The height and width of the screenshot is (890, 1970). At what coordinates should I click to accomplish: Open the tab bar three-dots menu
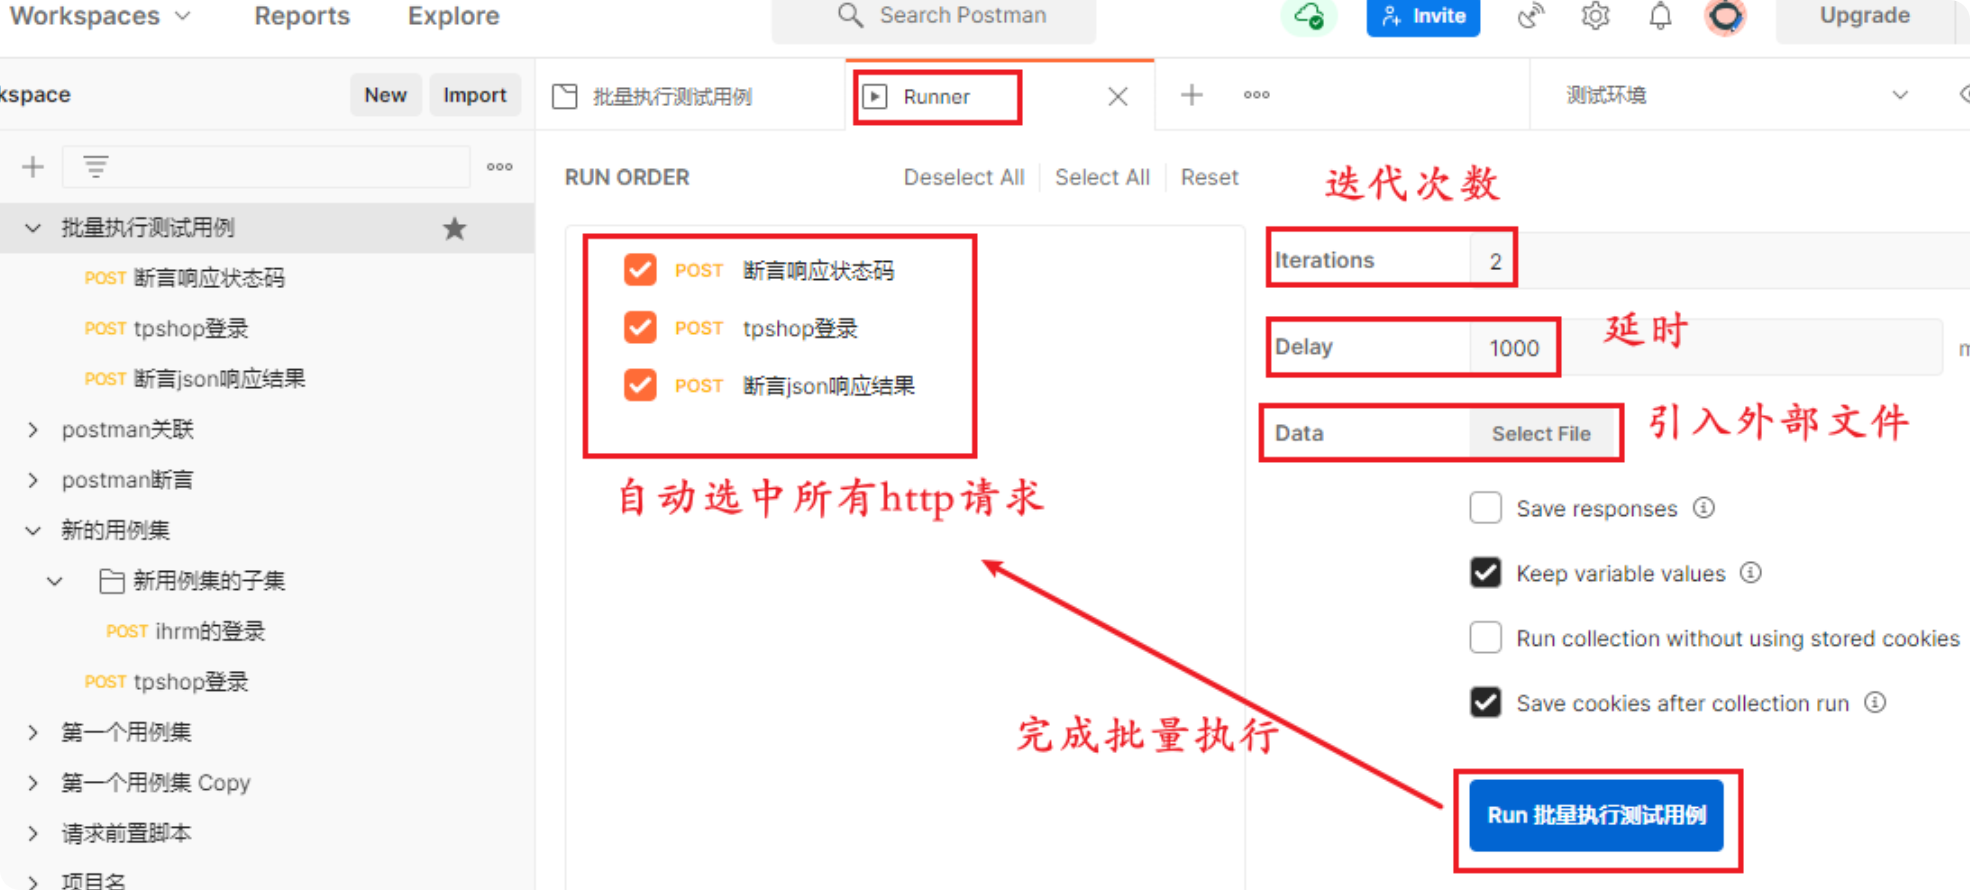pyautogui.click(x=1257, y=95)
